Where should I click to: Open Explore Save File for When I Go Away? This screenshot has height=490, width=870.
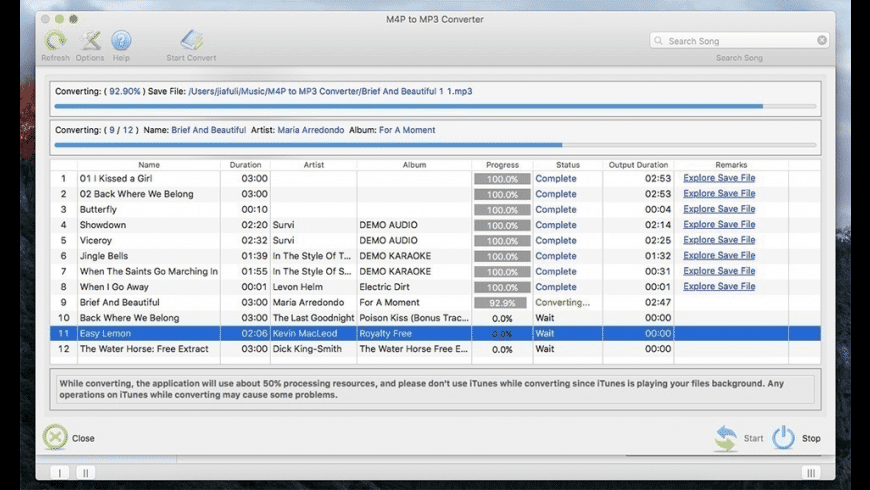pyautogui.click(x=719, y=287)
